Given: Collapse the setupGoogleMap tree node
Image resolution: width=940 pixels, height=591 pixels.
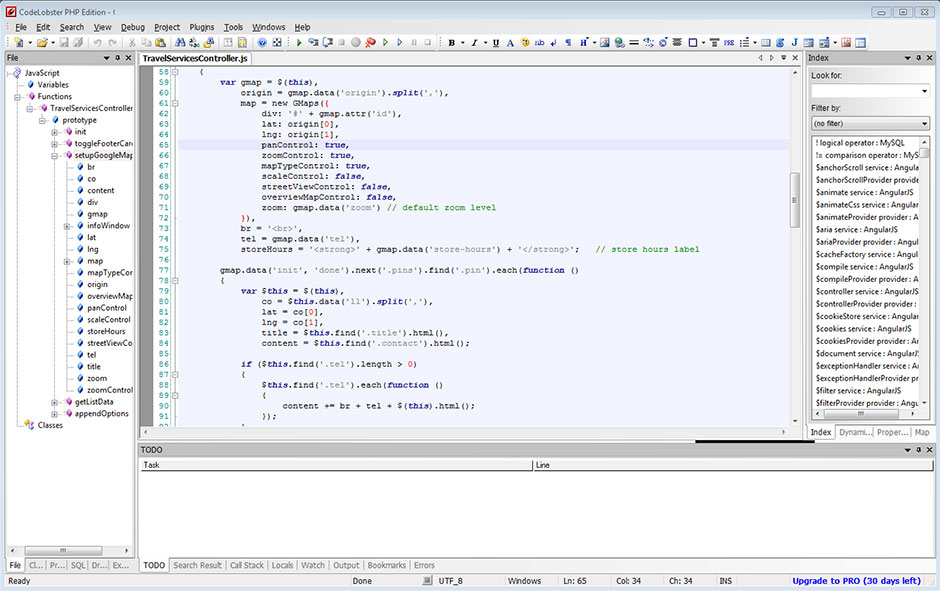Looking at the screenshot, I should click(55, 156).
